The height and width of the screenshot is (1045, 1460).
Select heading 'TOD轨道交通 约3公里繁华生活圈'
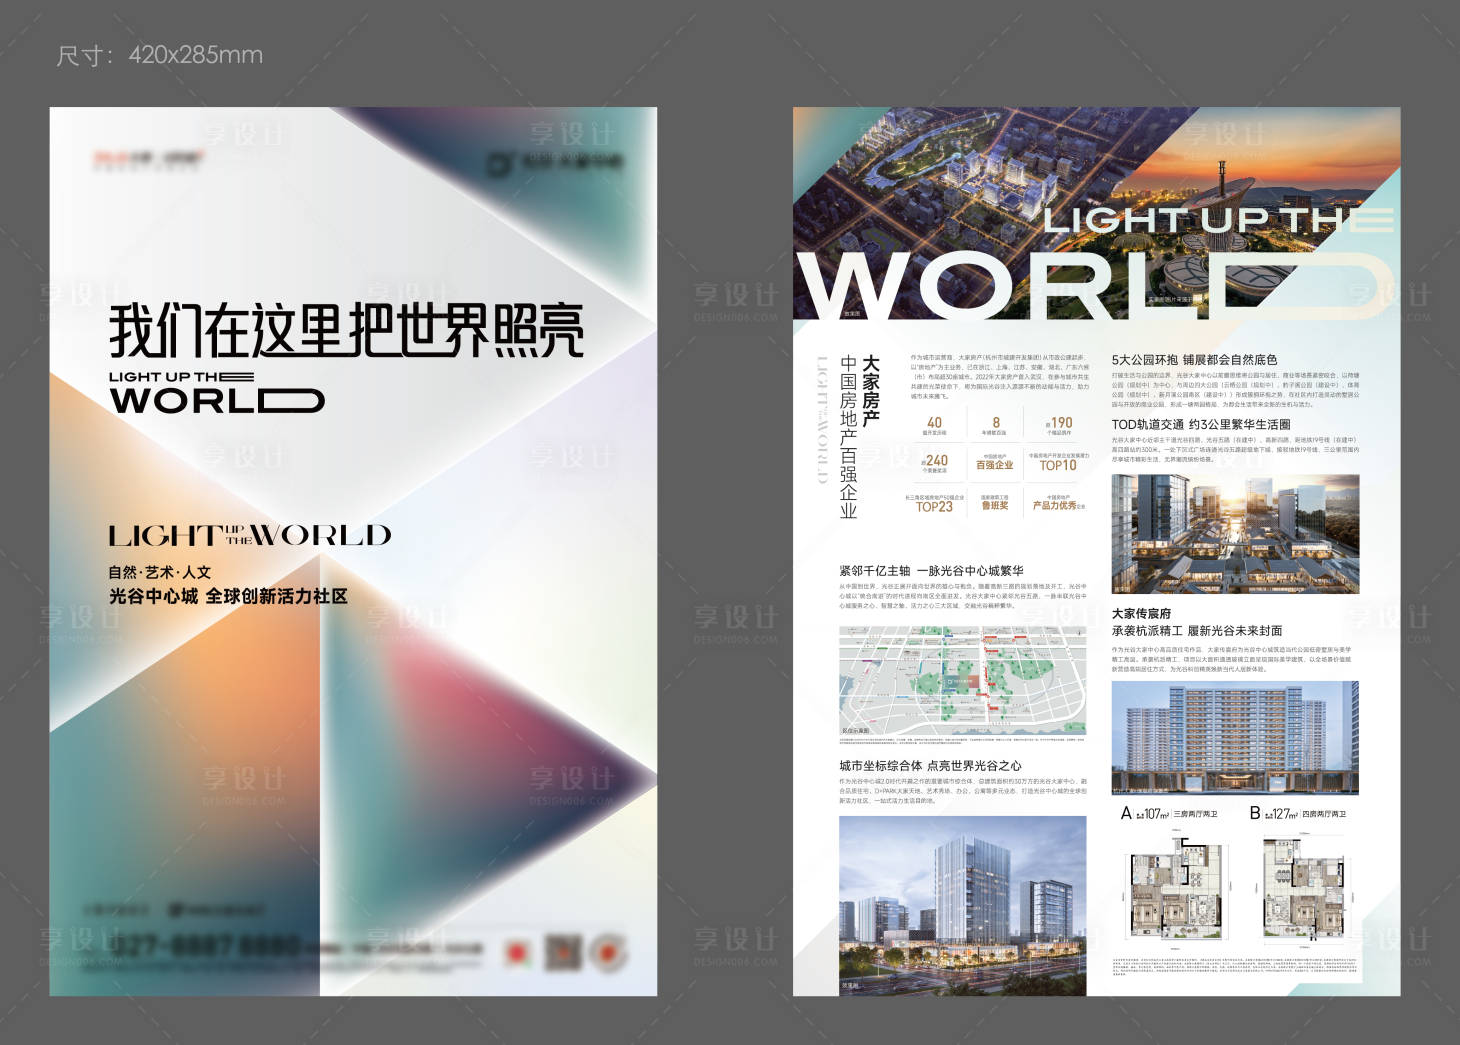coord(1200,424)
